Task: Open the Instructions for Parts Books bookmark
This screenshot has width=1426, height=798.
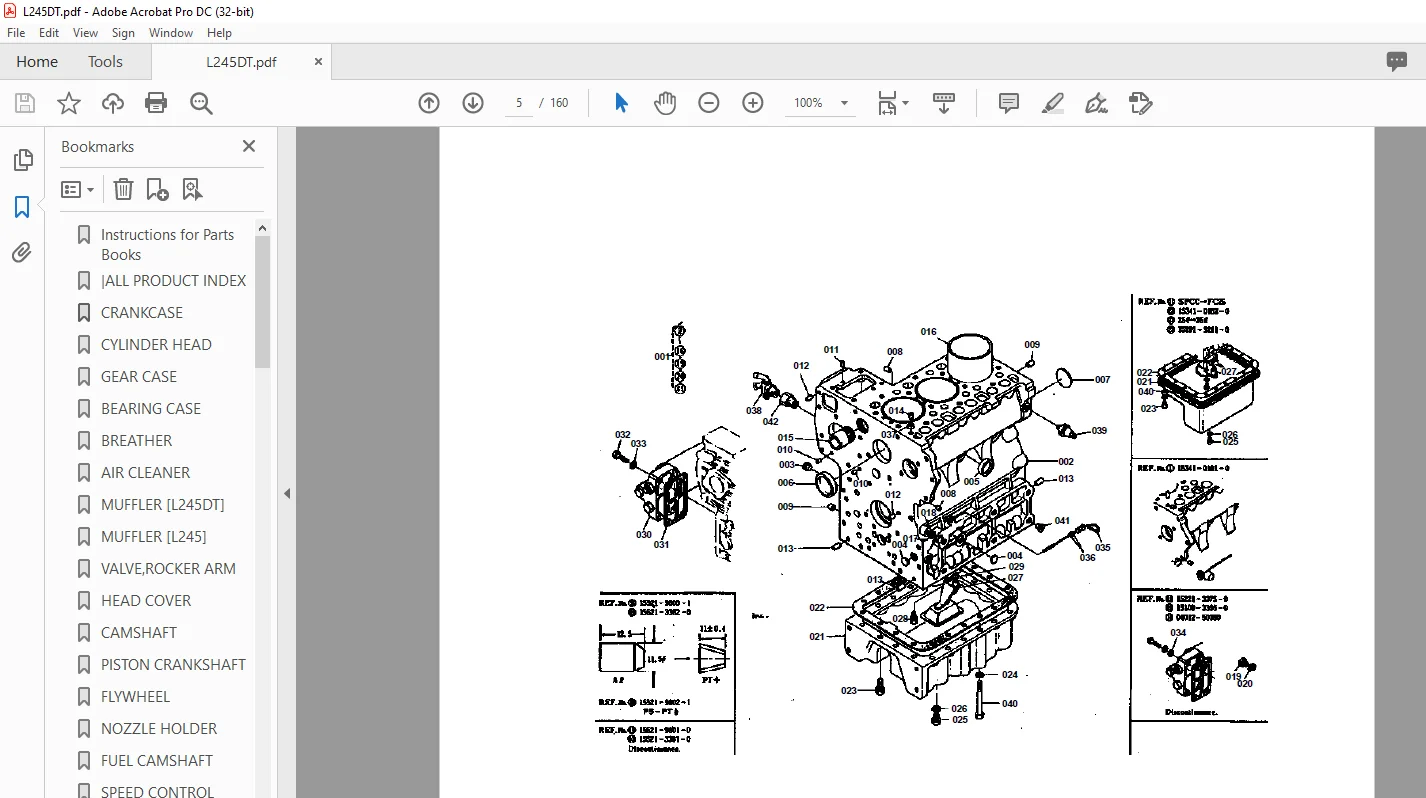Action: pos(167,244)
